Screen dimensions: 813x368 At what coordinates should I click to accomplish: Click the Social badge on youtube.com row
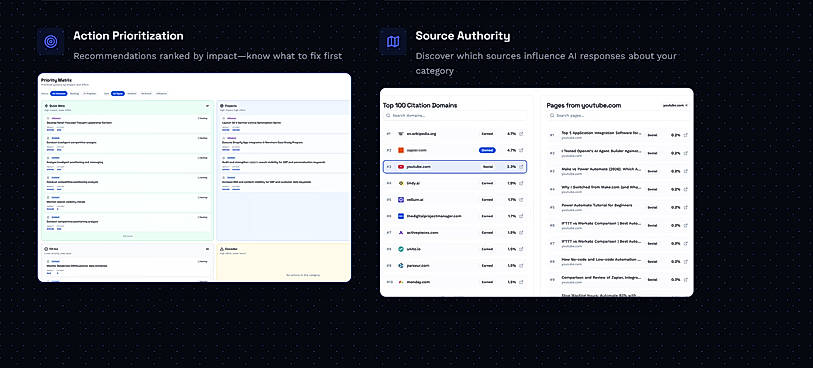pyautogui.click(x=487, y=167)
